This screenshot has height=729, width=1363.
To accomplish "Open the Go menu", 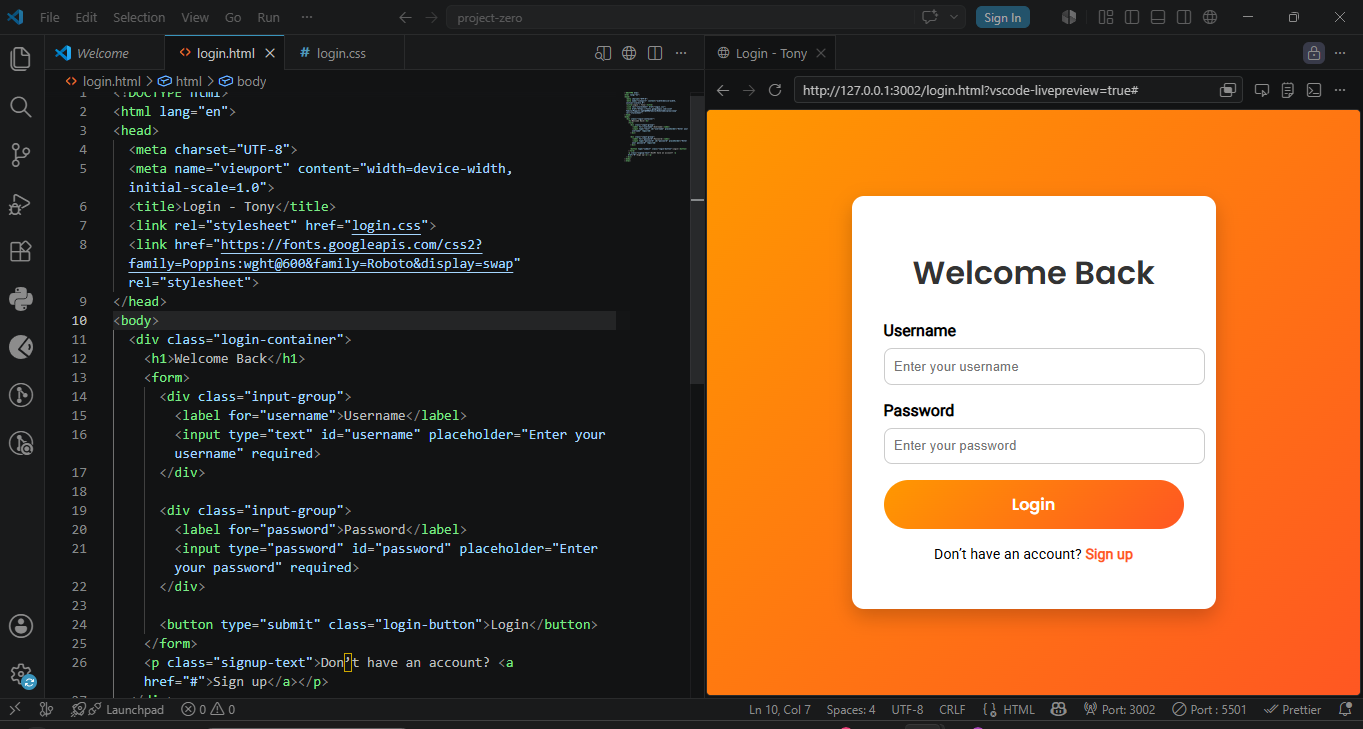I will pyautogui.click(x=233, y=17).
